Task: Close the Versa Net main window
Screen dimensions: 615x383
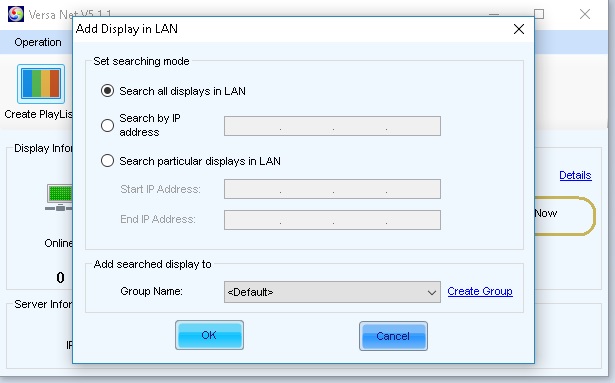Action: (585, 14)
